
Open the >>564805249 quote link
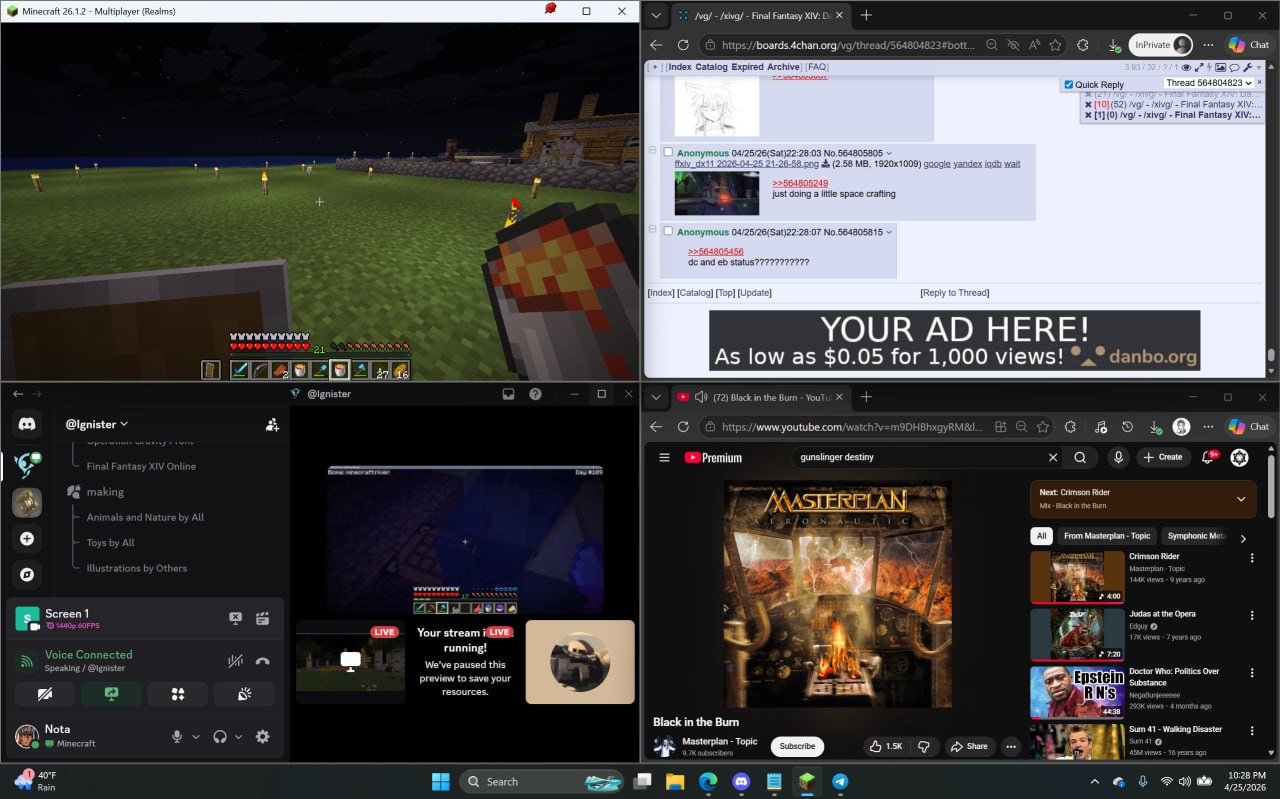[800, 183]
